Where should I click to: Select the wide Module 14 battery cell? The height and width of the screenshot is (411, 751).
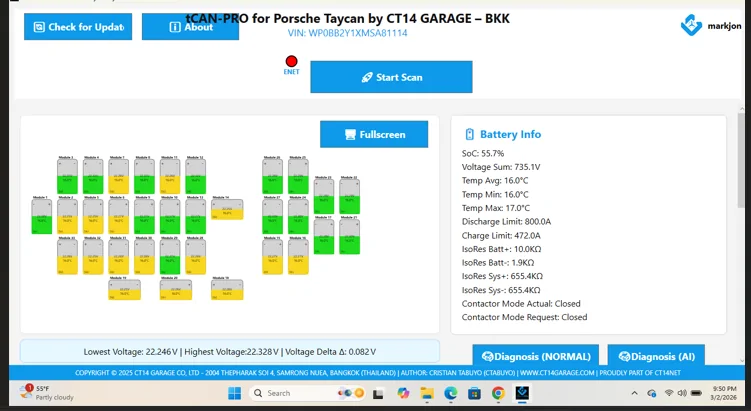pos(227,209)
